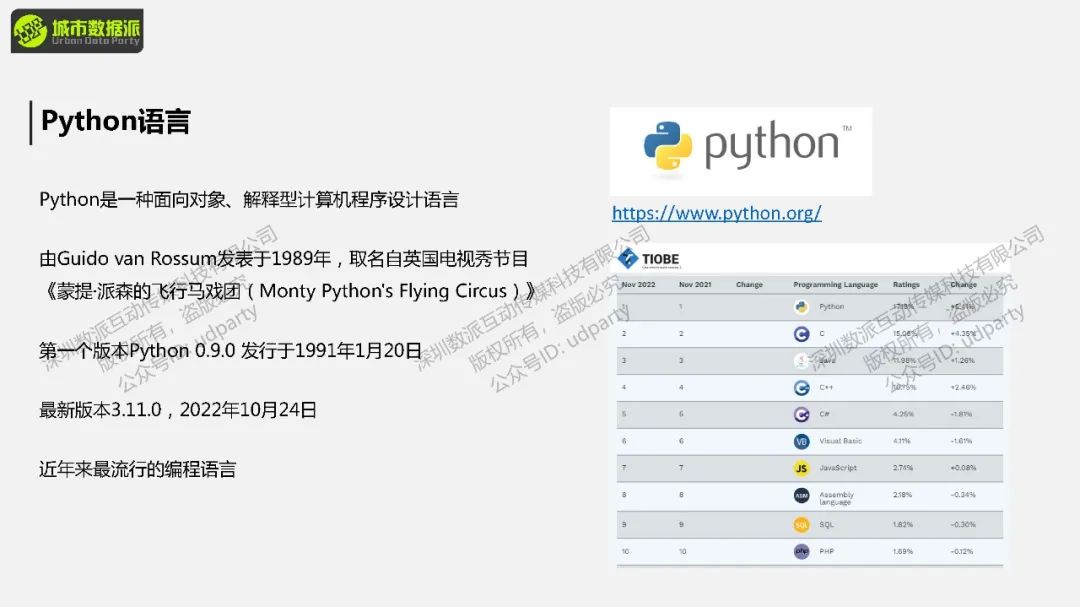
Task: Select the Python icon in the ranking table
Action: coord(801,307)
